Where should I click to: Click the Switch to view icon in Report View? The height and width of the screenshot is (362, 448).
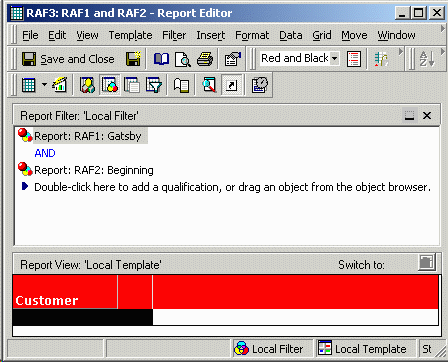tap(427, 262)
